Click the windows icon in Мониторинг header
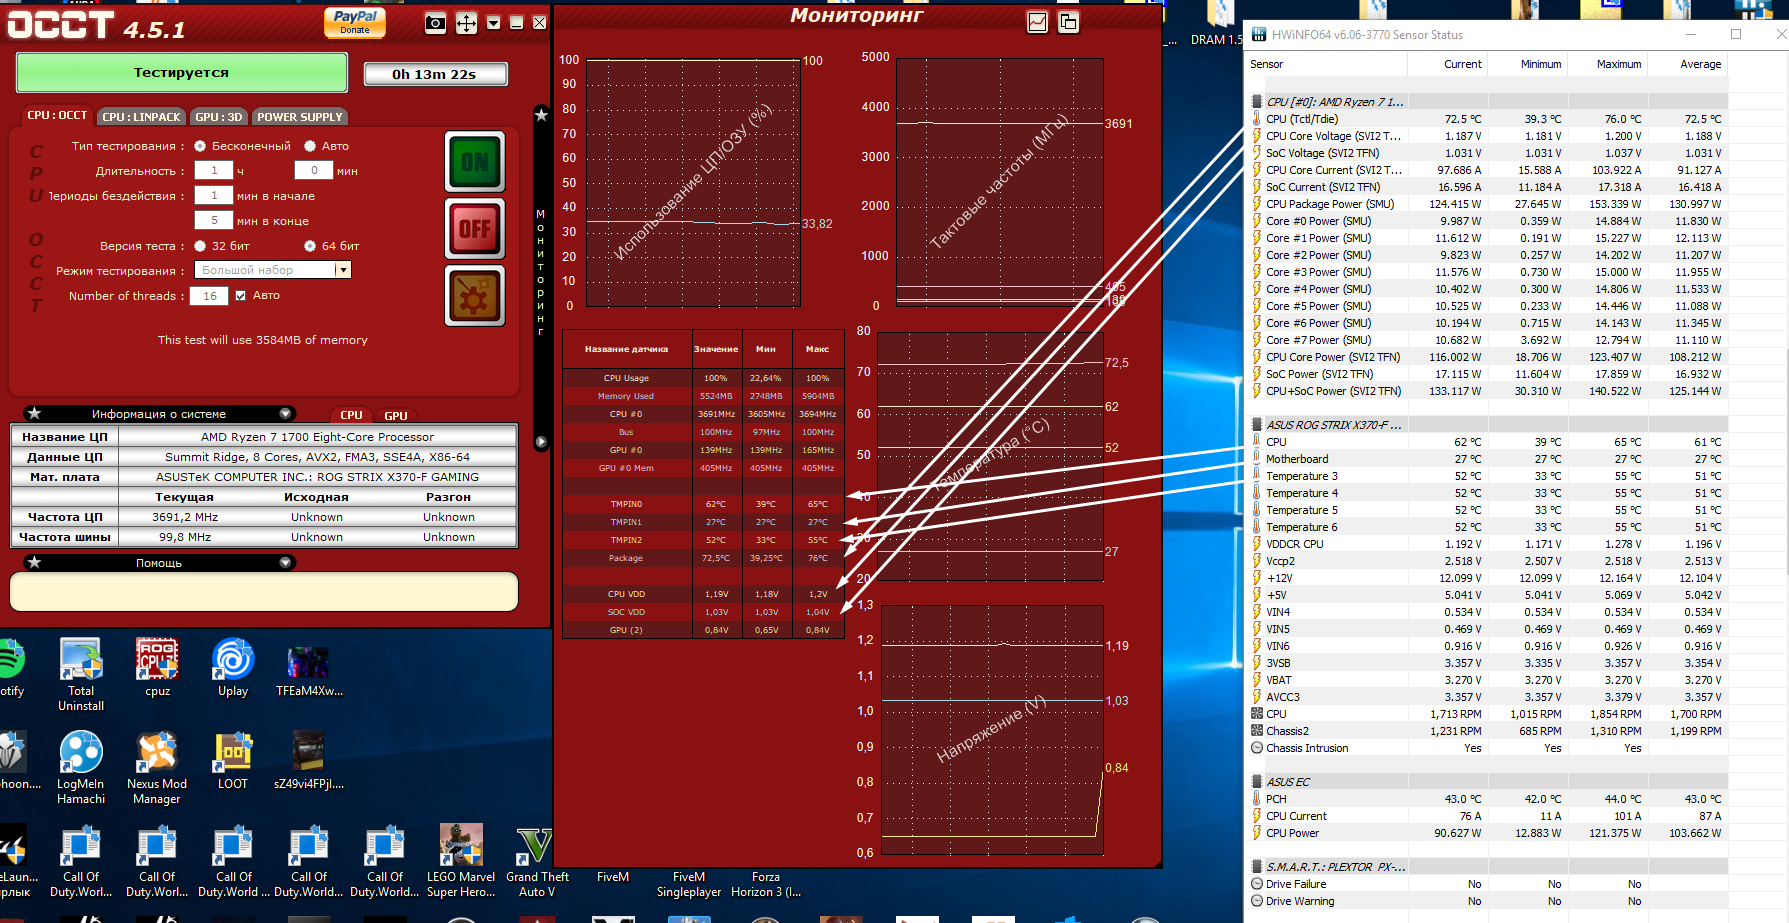Image resolution: width=1789 pixels, height=923 pixels. pyautogui.click(x=1068, y=22)
